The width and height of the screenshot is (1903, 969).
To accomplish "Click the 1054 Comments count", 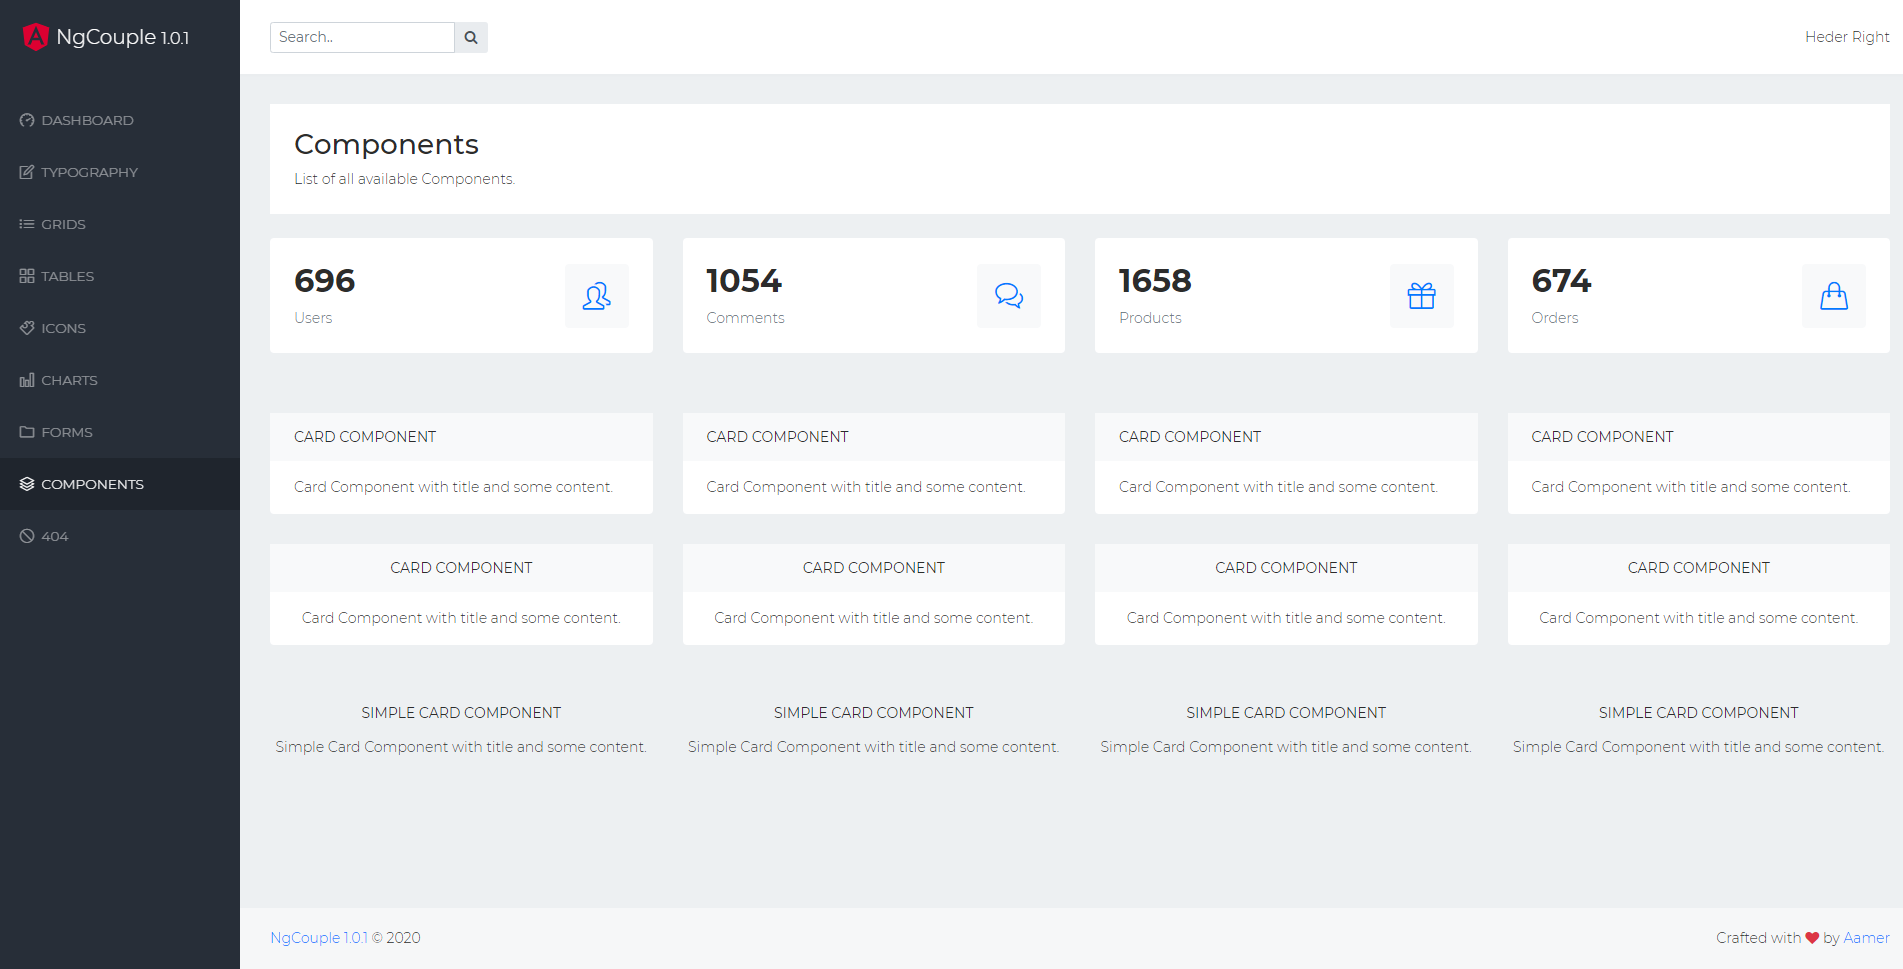I will [x=744, y=281].
